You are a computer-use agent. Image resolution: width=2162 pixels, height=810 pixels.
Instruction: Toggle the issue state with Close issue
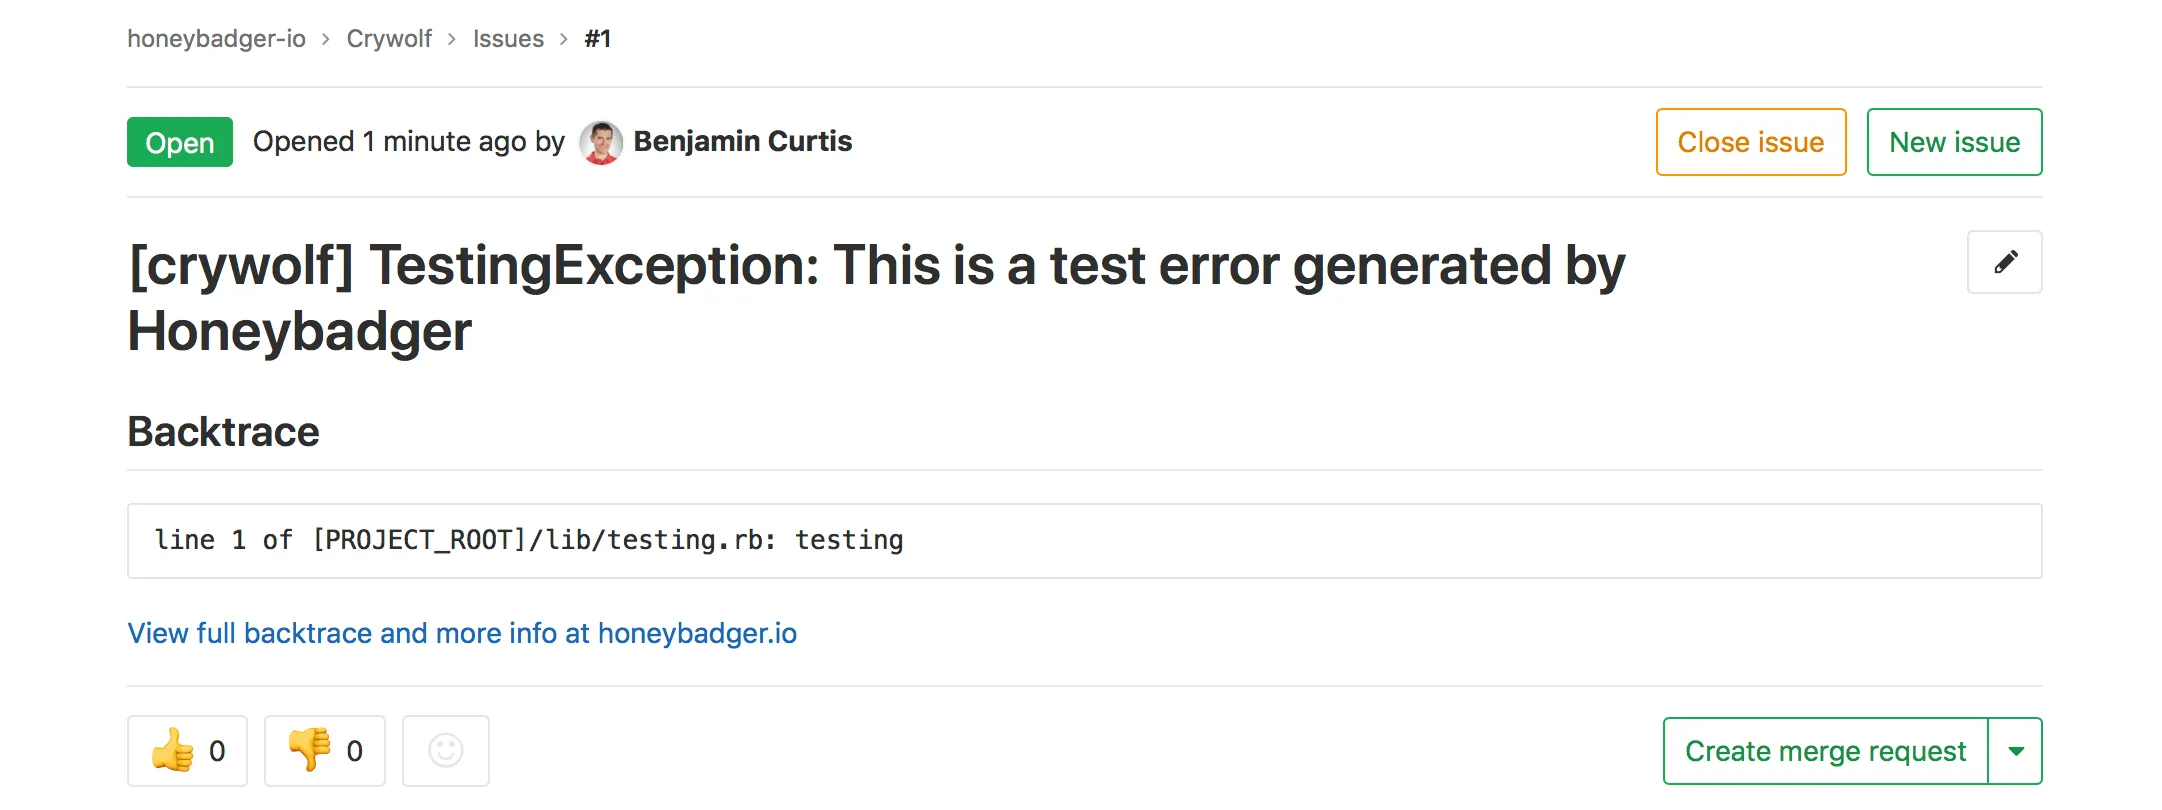1750,142
